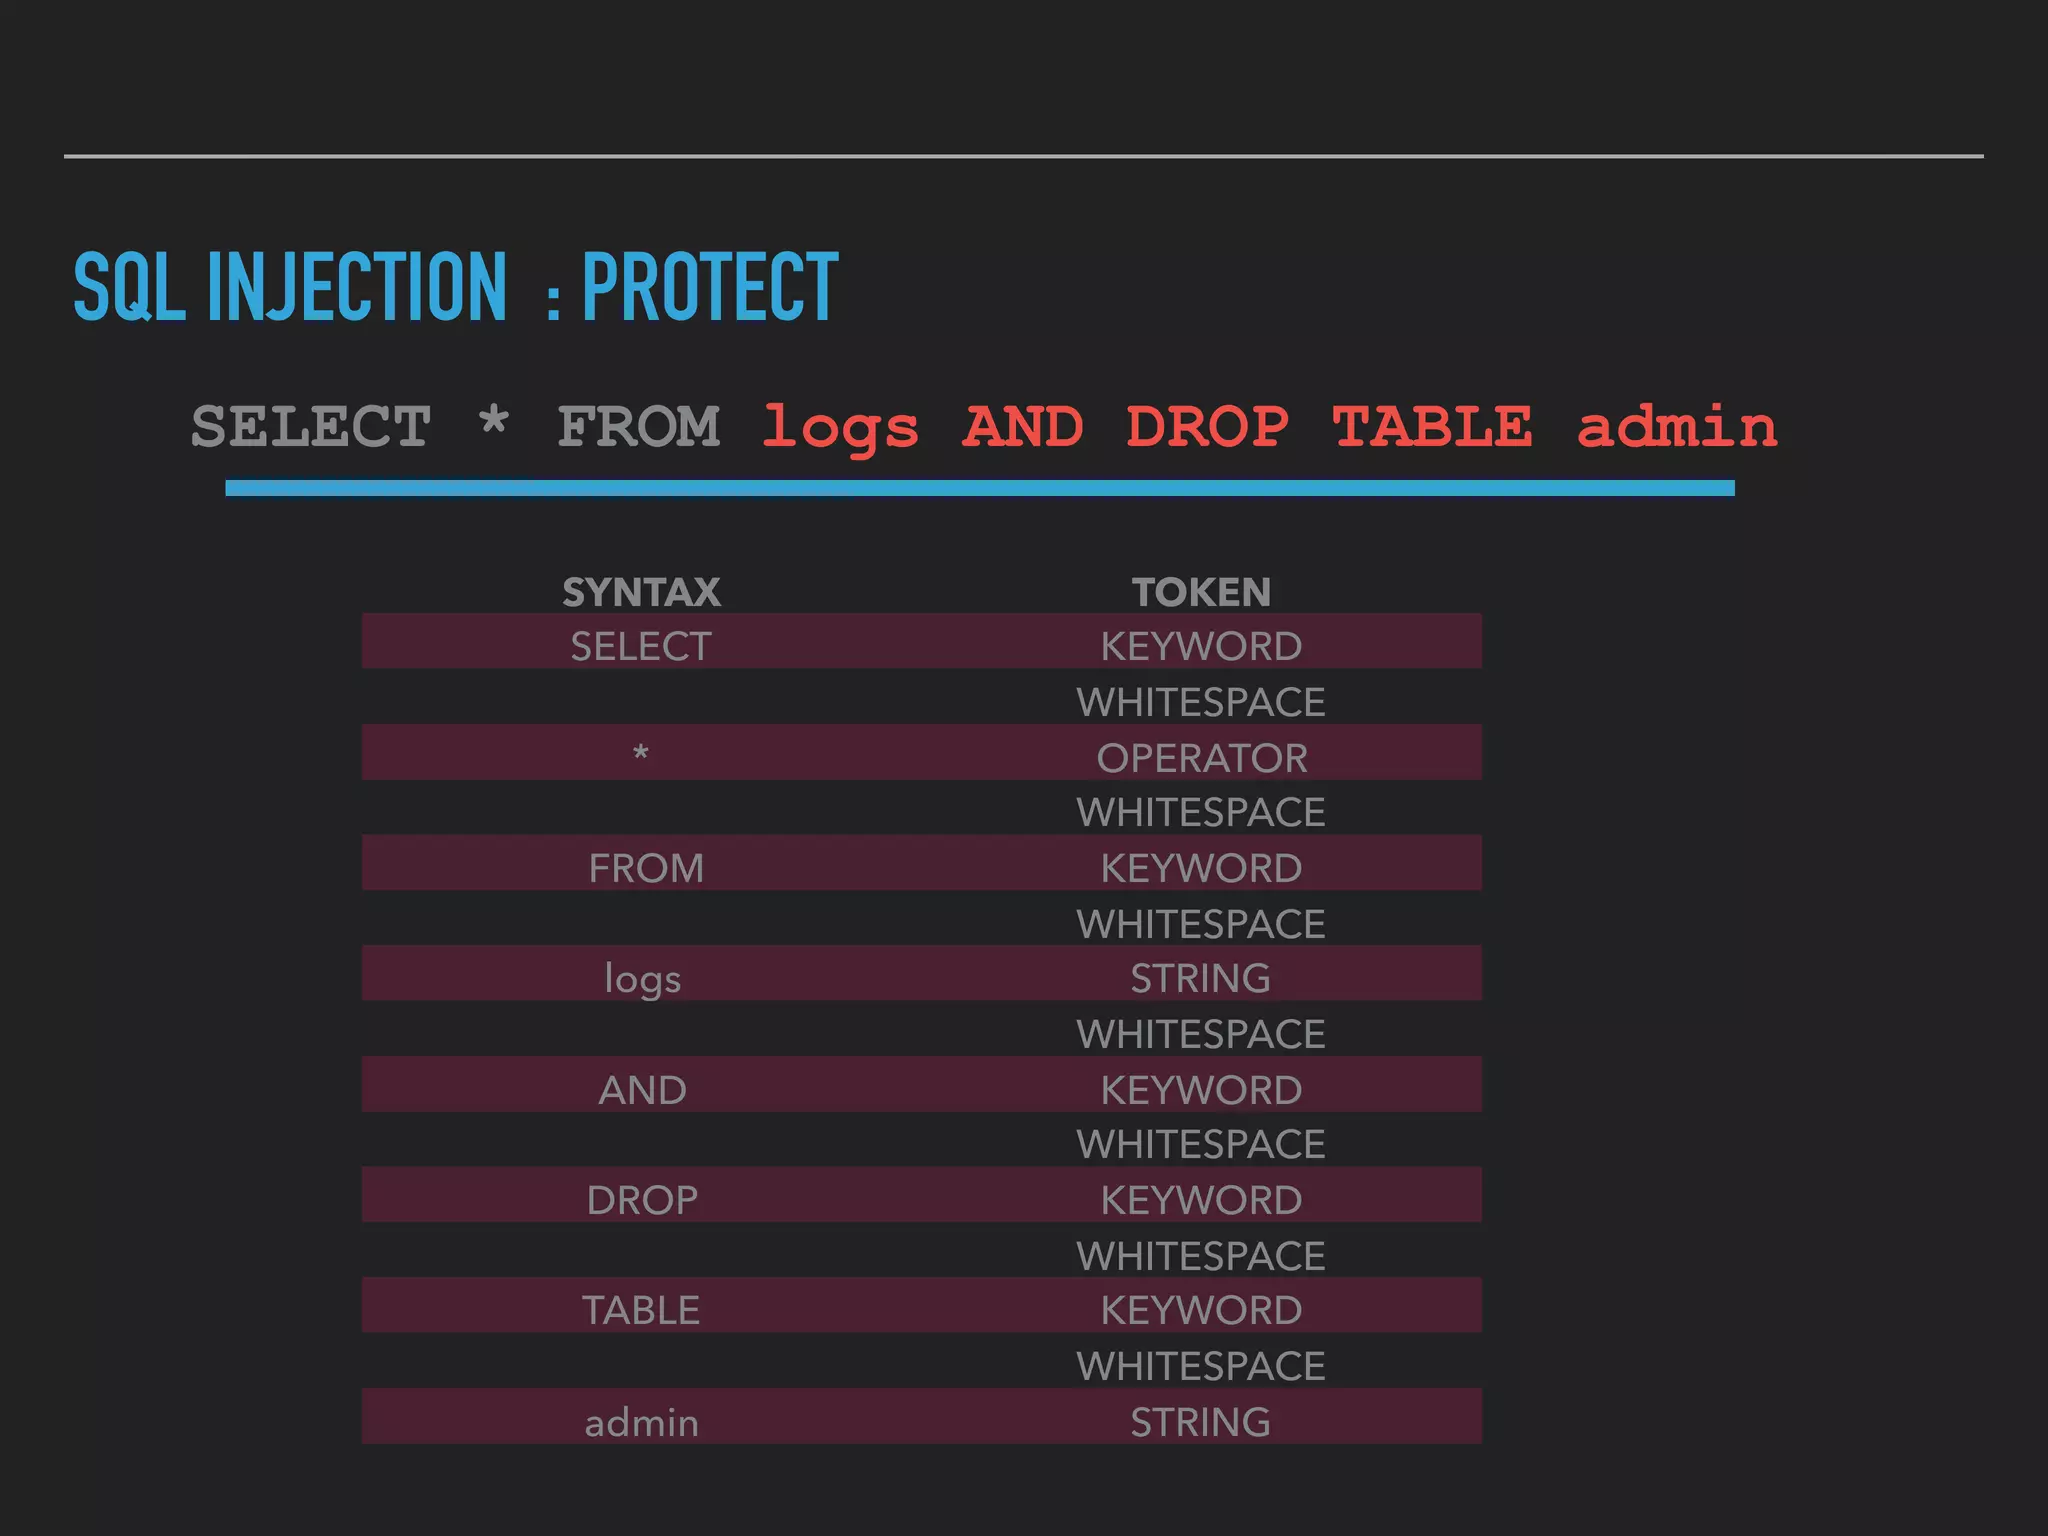Click the TOKEN column header

pyautogui.click(x=1201, y=592)
